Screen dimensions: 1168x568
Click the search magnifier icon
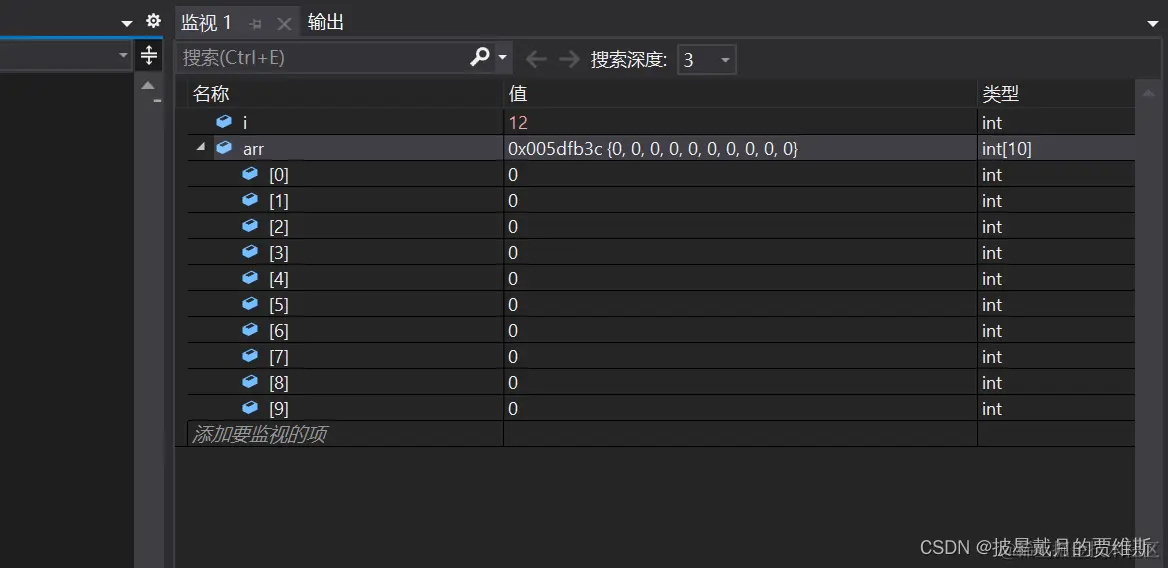480,57
